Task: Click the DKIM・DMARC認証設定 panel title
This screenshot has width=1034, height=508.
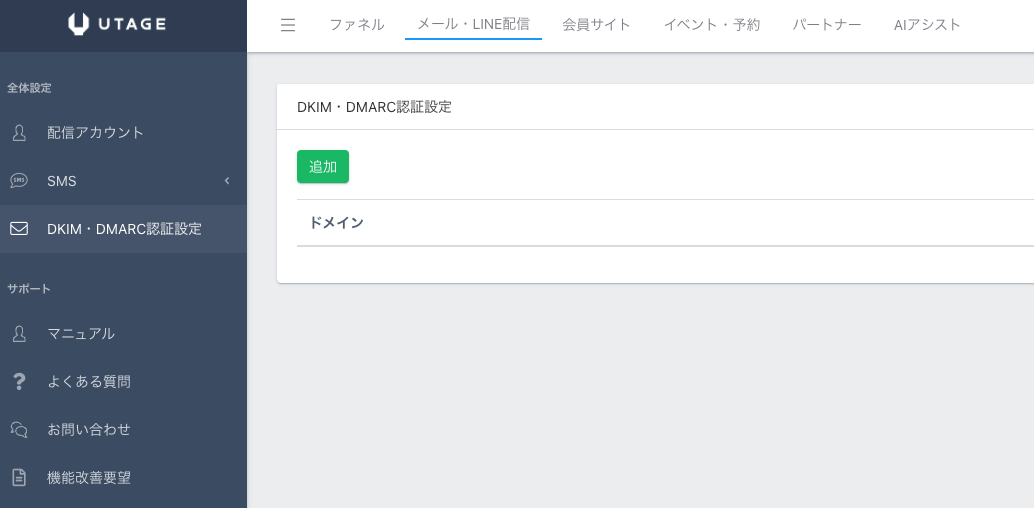Action: click(375, 107)
